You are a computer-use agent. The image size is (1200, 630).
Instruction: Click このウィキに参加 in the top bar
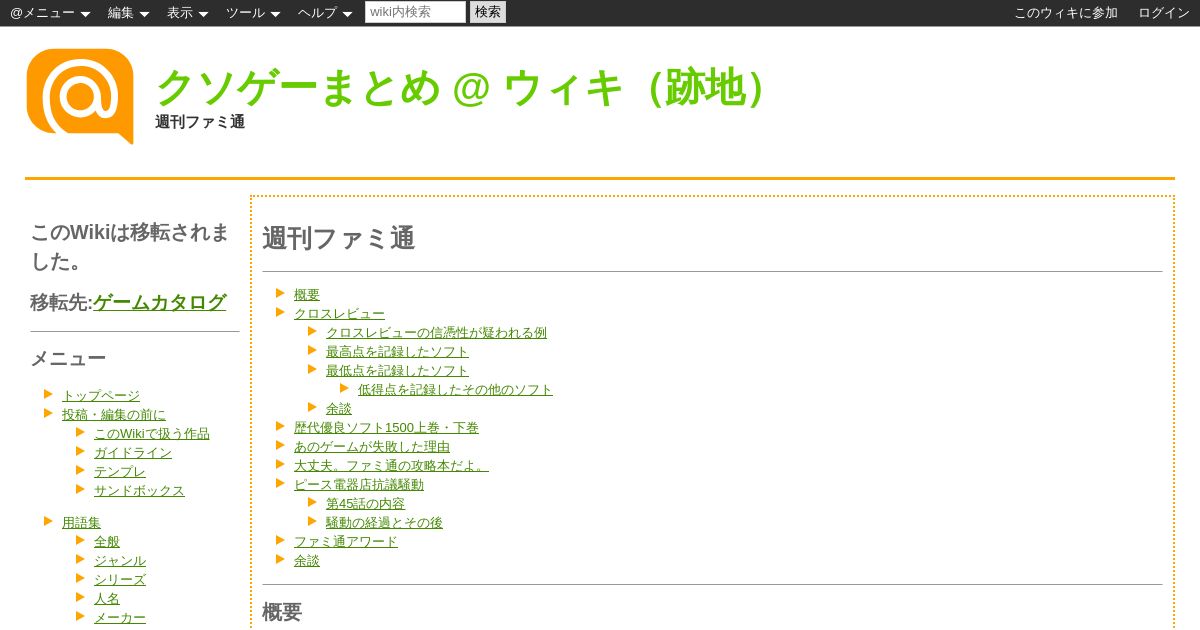click(x=1066, y=13)
